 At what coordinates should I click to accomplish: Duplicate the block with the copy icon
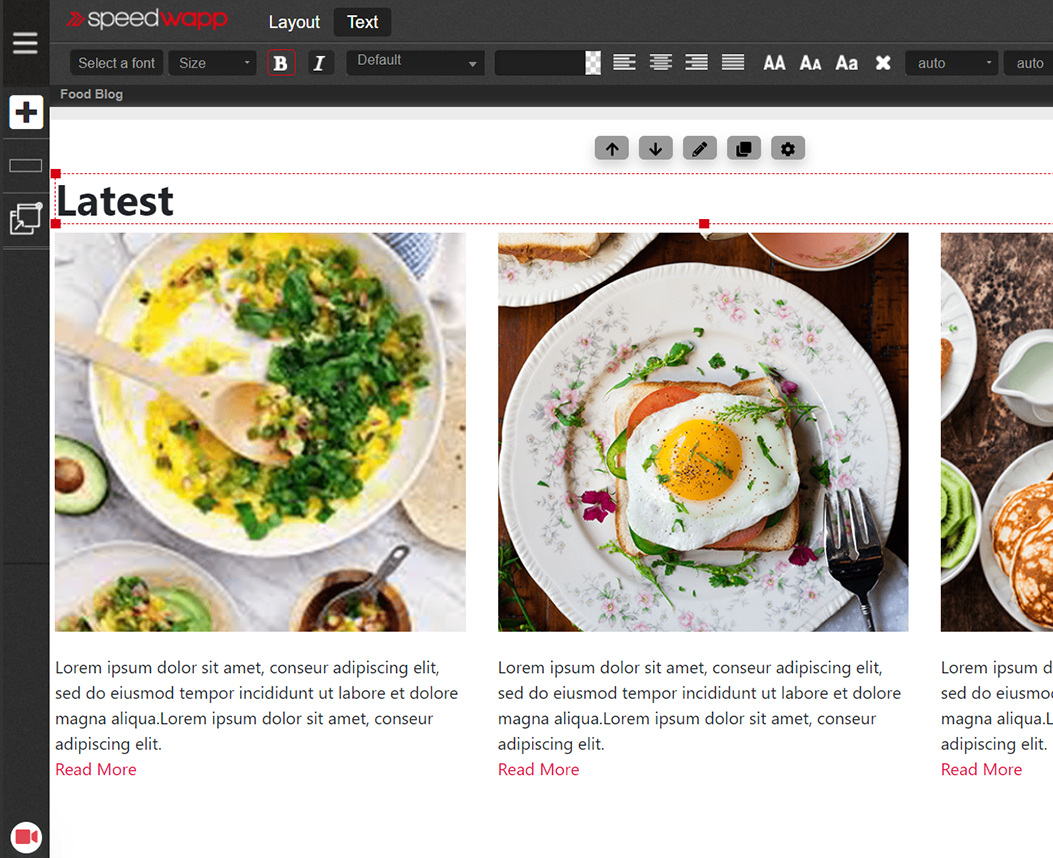743,149
